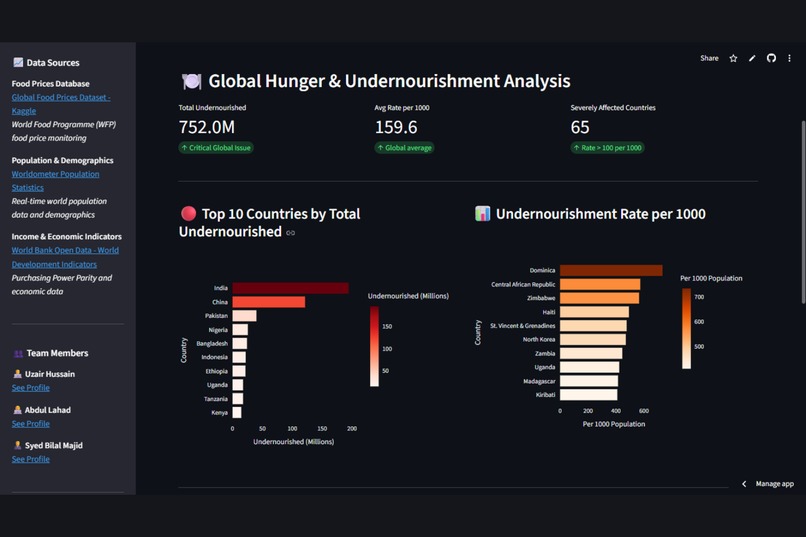Screen dimensions: 806x537
Task: Open the three-dot app menu
Action: coord(789,58)
